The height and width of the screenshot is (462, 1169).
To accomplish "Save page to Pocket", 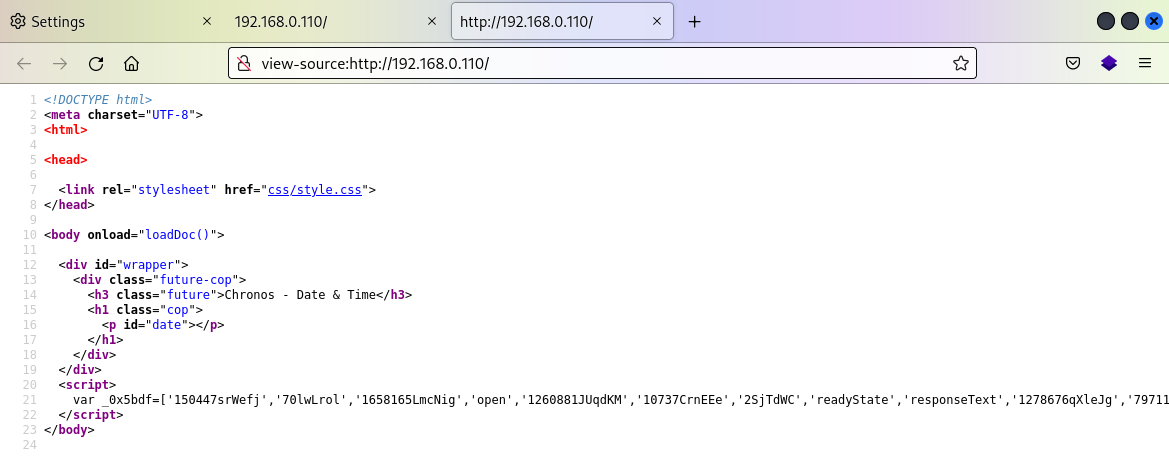I will [x=1073, y=63].
